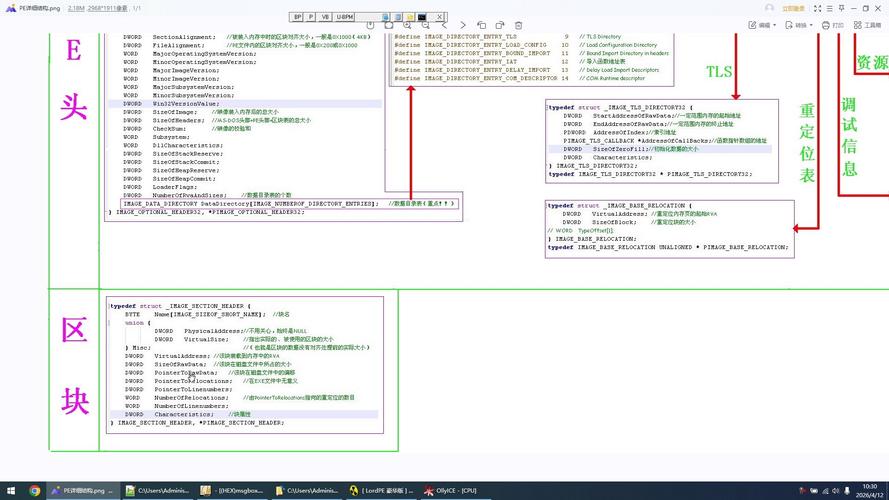Close the floating mini toolbar
Viewport: 889px width, 500px height.
point(439,17)
